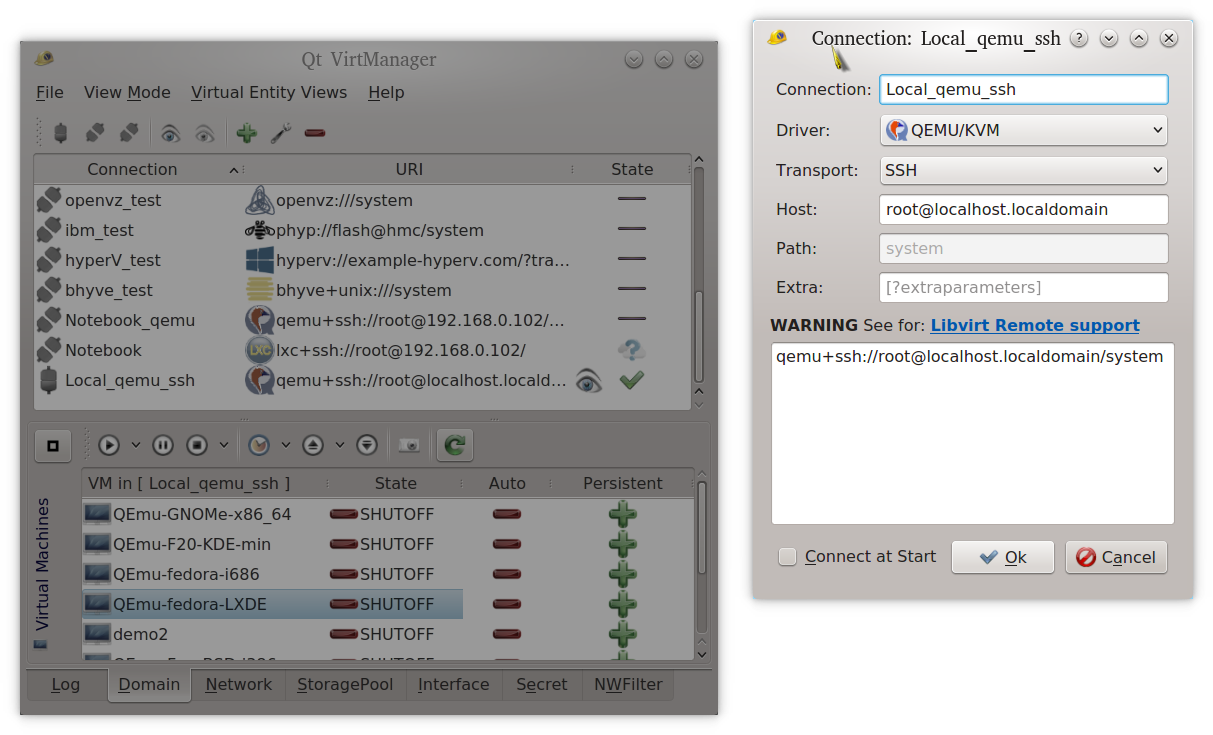Click the green refresh reload icon
The height and width of the screenshot is (735, 1213).
coord(455,445)
